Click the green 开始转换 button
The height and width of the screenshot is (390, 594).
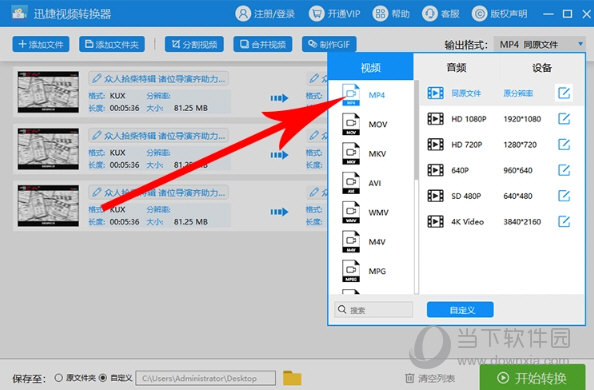point(533,377)
